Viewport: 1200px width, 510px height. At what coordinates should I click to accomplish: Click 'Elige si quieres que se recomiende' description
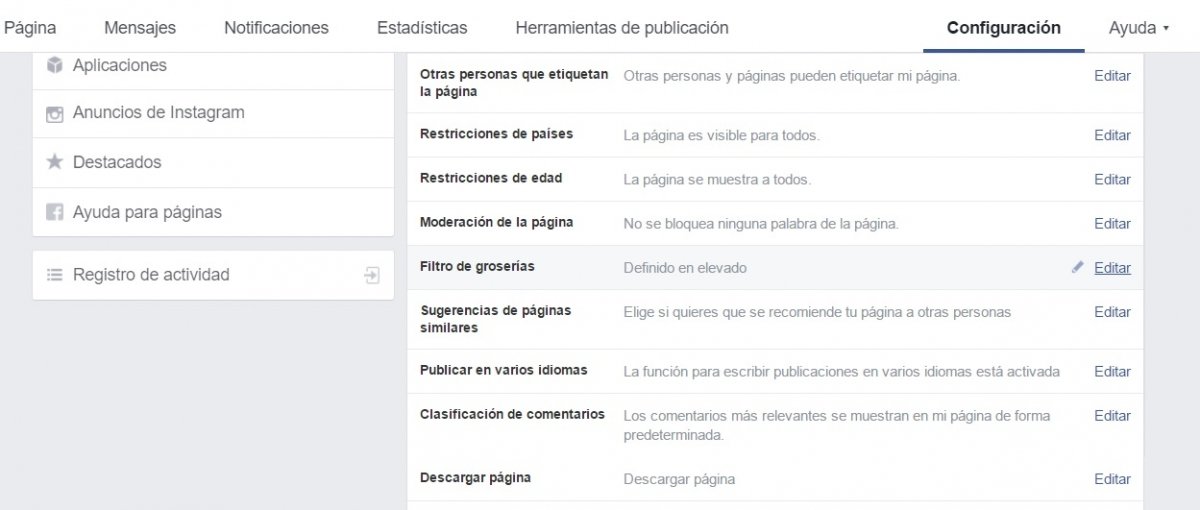pyautogui.click(x=817, y=312)
